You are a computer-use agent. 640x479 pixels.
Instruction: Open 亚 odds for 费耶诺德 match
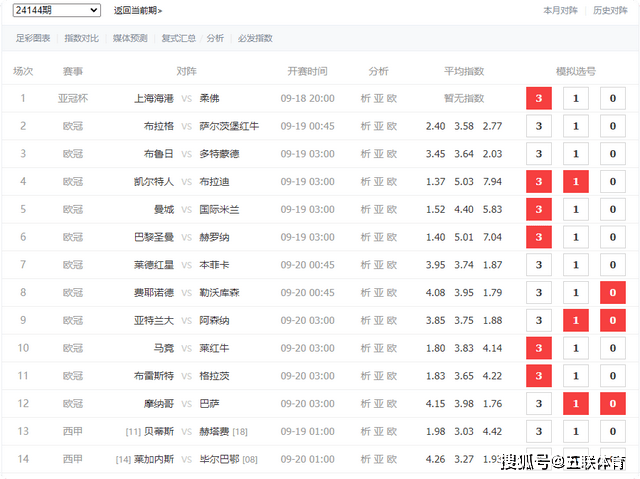[378, 293]
